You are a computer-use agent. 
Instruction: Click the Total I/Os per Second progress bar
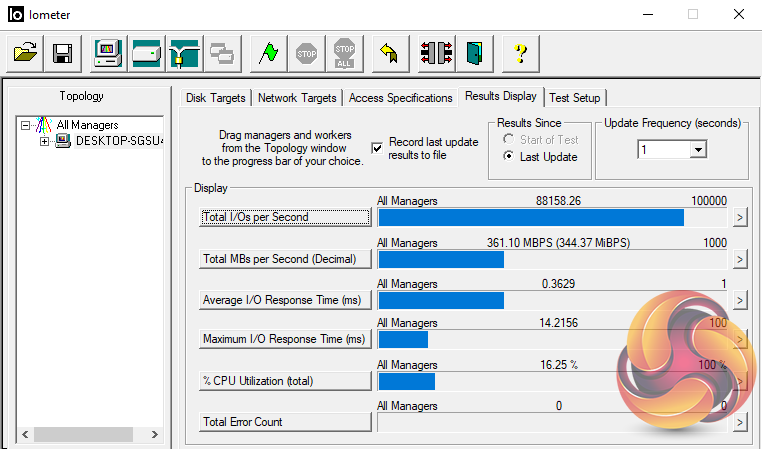tap(552, 218)
